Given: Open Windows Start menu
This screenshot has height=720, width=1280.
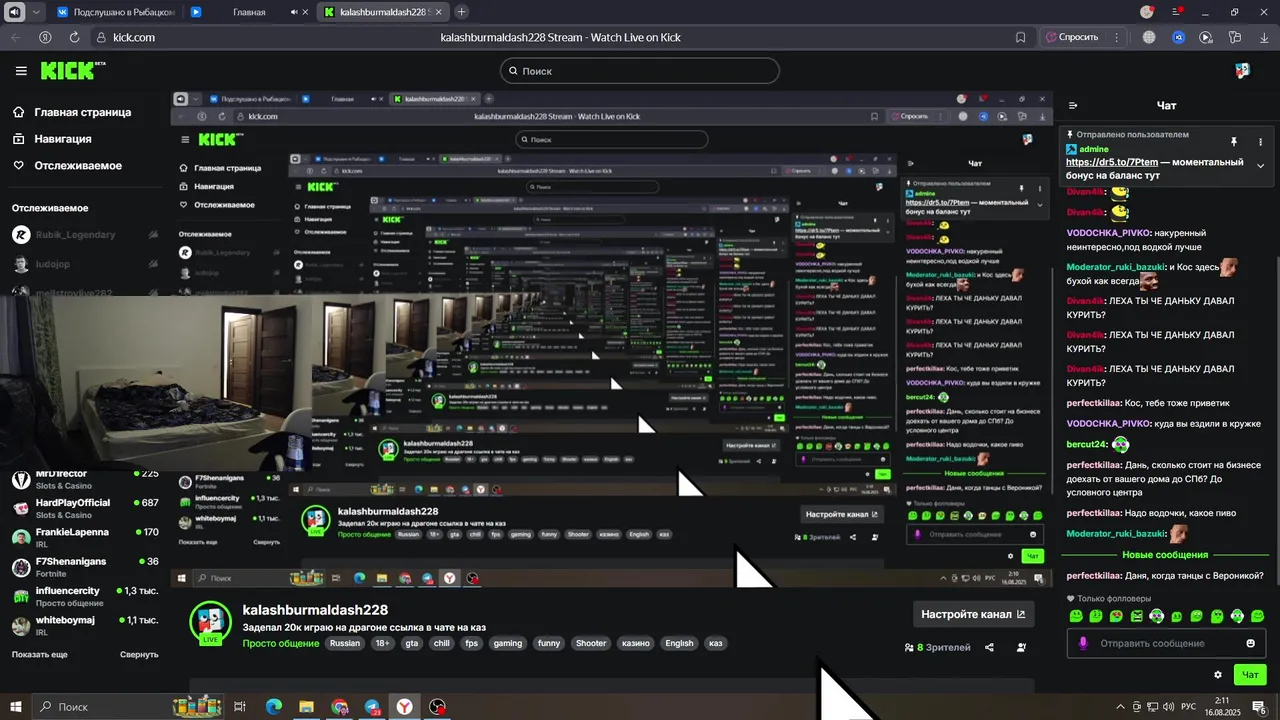Looking at the screenshot, I should [x=14, y=707].
